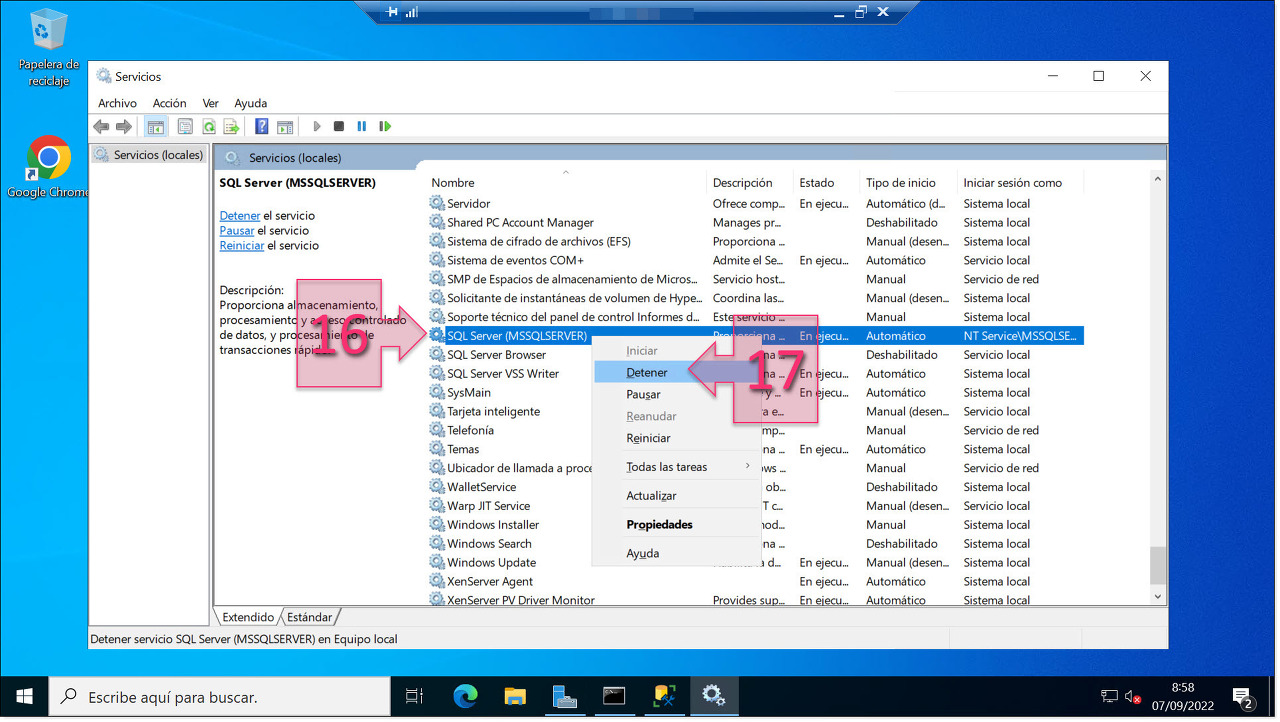1280x722 pixels.
Task: Launch Microsoft Edge from the taskbar
Action: click(x=466, y=696)
